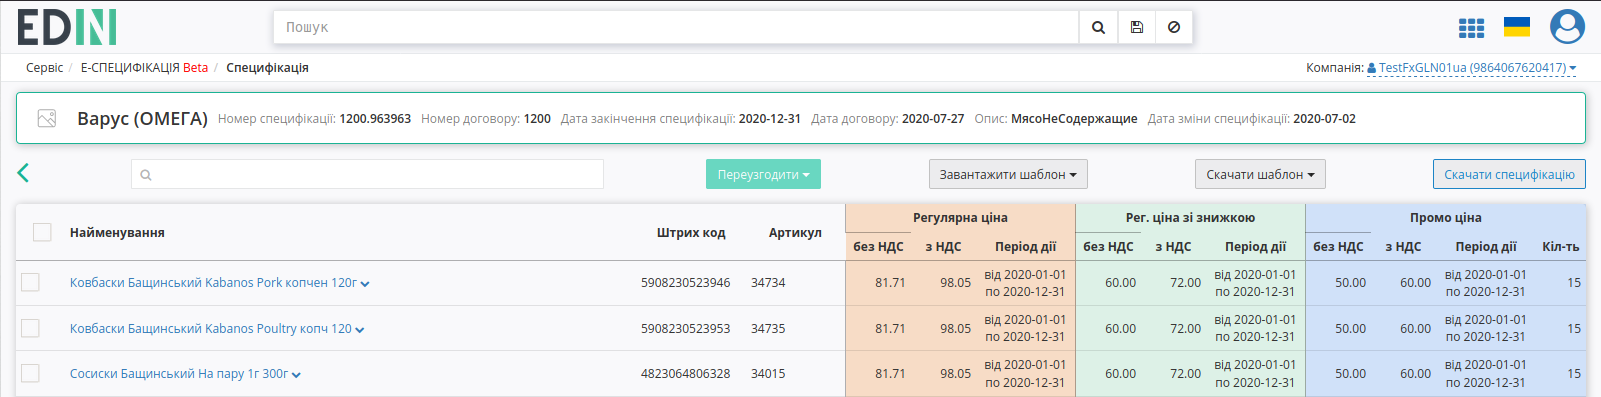
Task: Click promo quantity 15 in Kabanos Pork row
Action: click(1574, 283)
